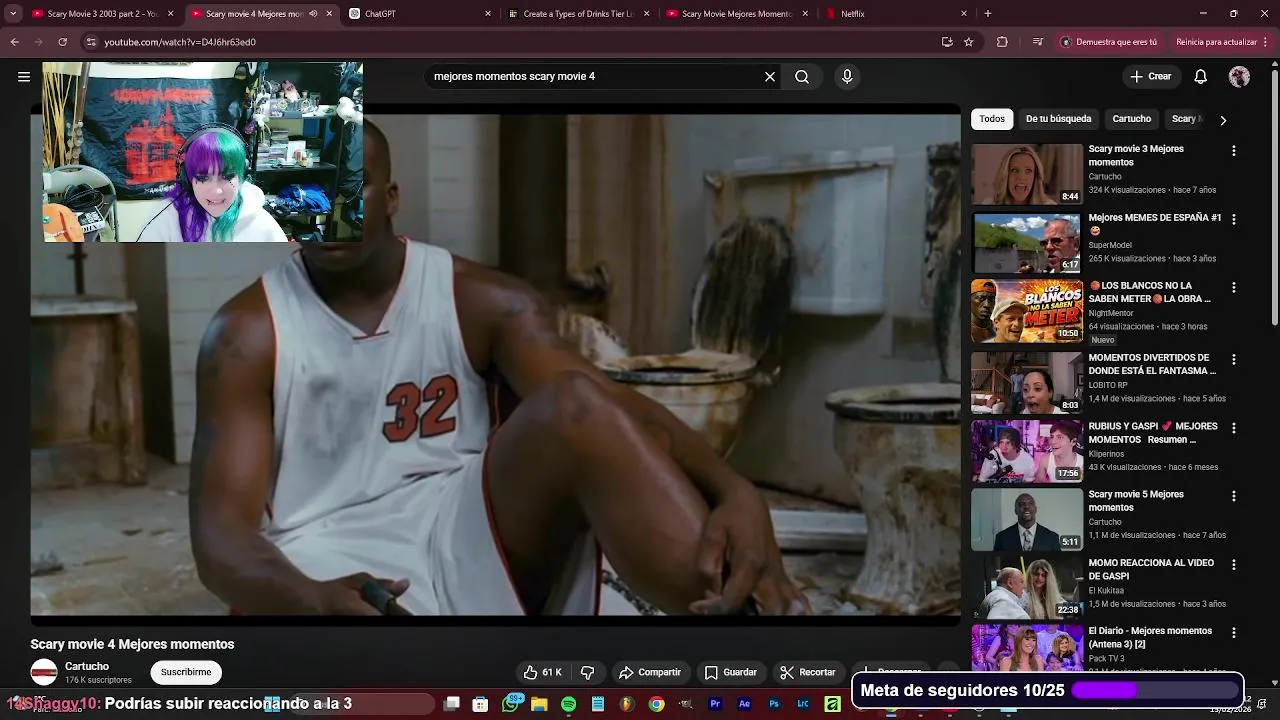Open the install app icon in address bar
The image size is (1280, 720).
click(x=947, y=42)
